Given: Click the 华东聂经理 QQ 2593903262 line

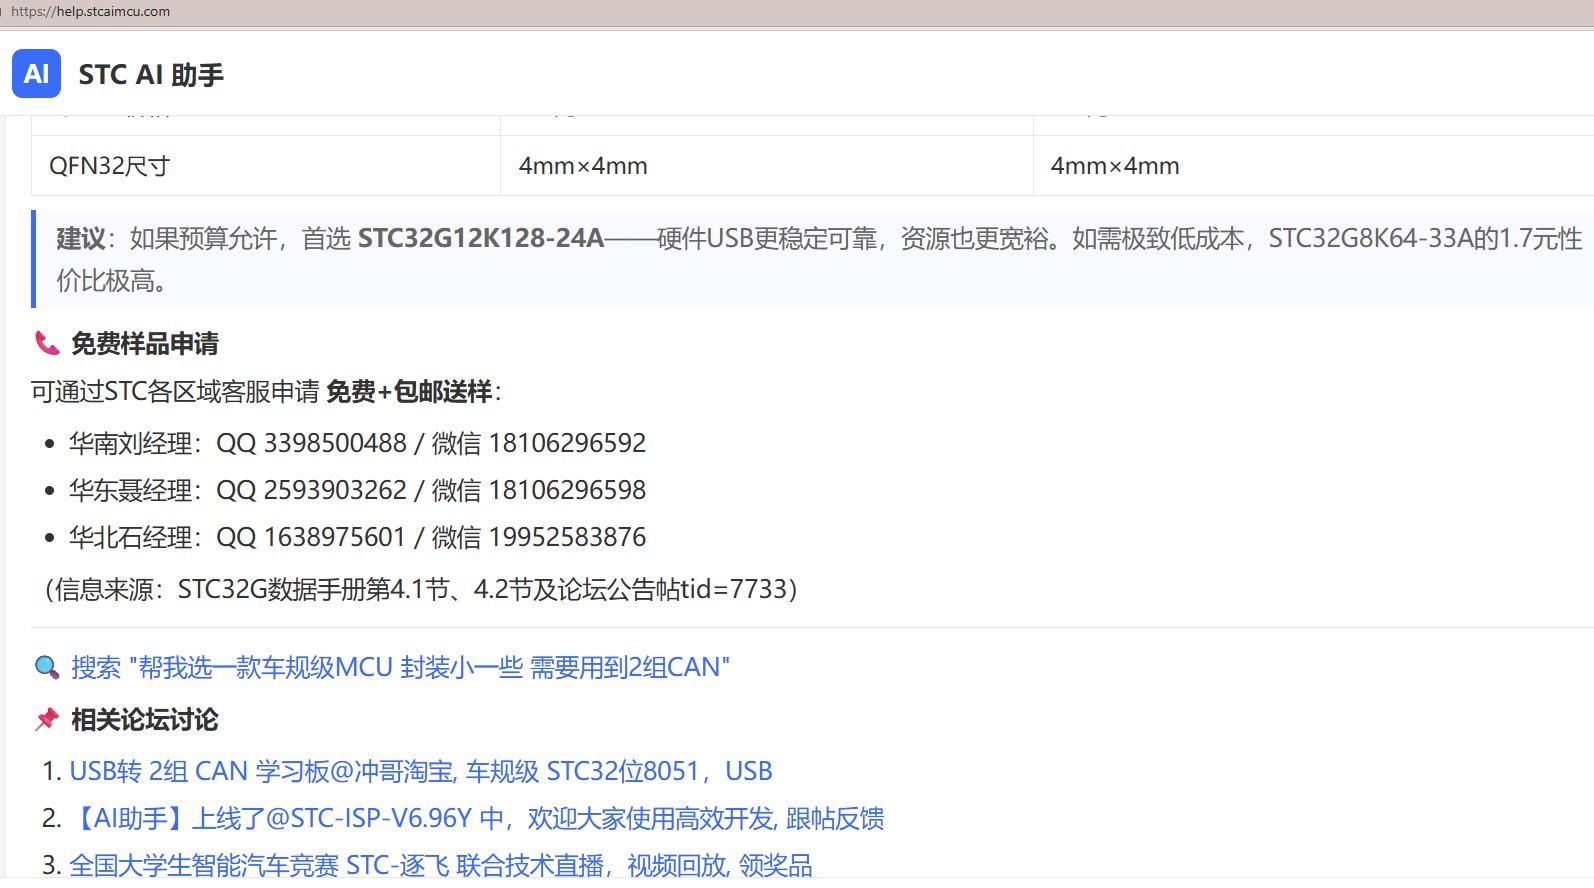Looking at the screenshot, I should [357, 490].
